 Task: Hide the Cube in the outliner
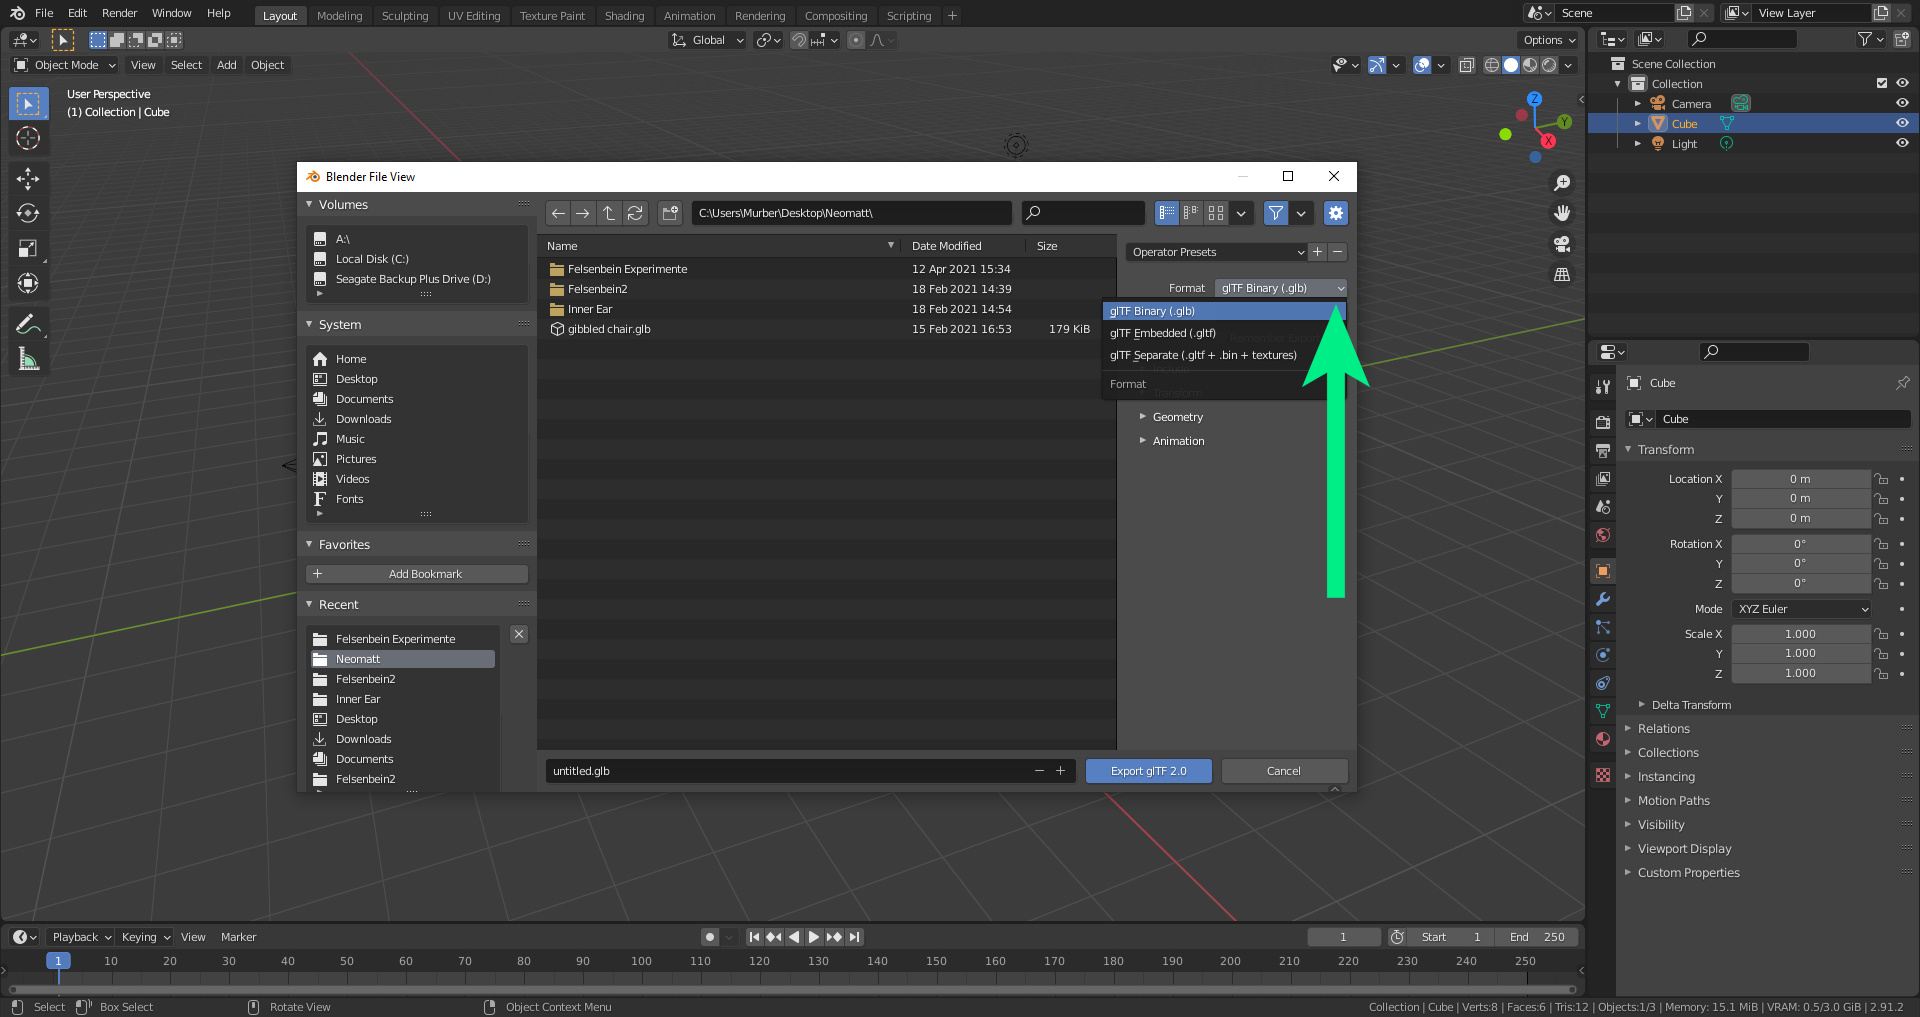click(1902, 124)
